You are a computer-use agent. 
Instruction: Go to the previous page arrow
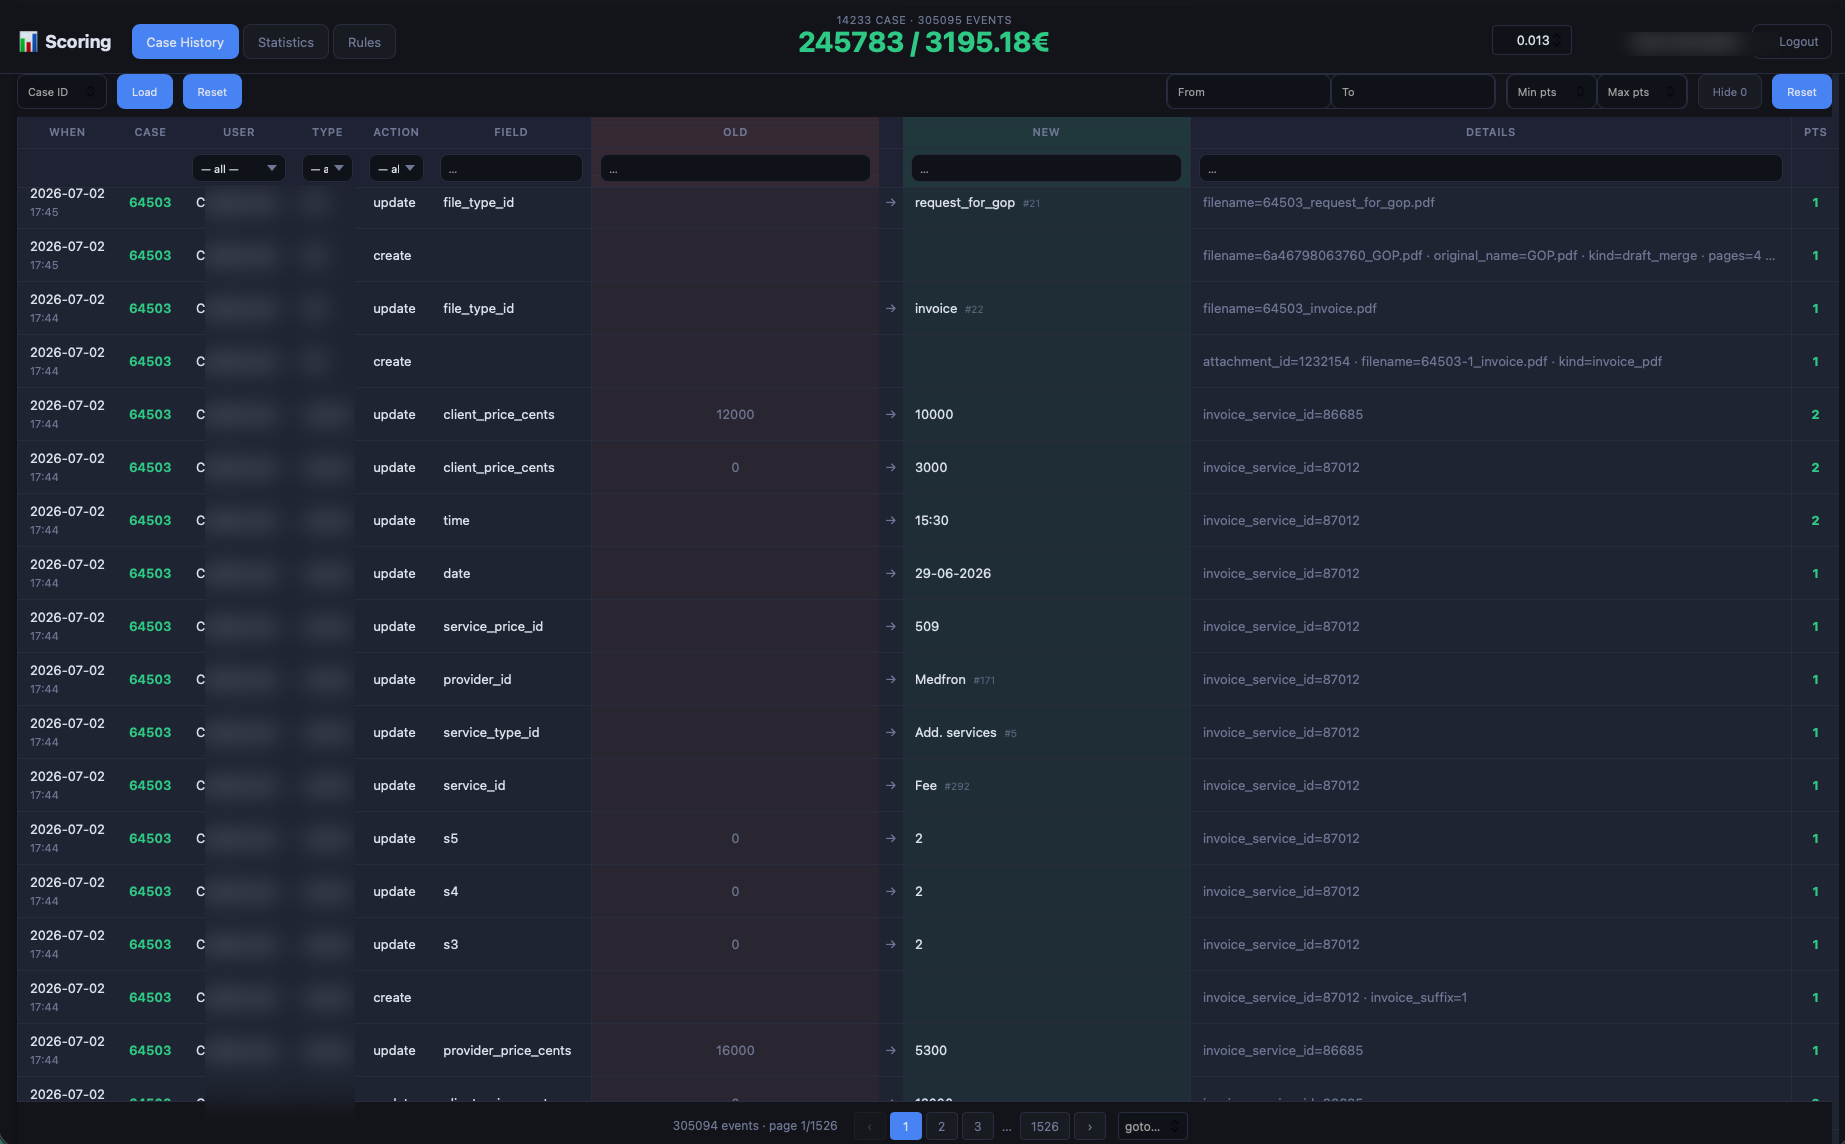tap(869, 1126)
